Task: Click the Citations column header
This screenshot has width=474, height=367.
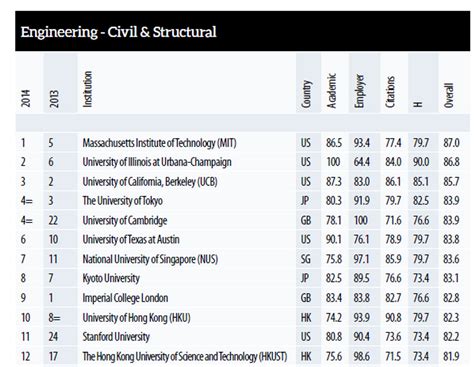Action: point(390,92)
